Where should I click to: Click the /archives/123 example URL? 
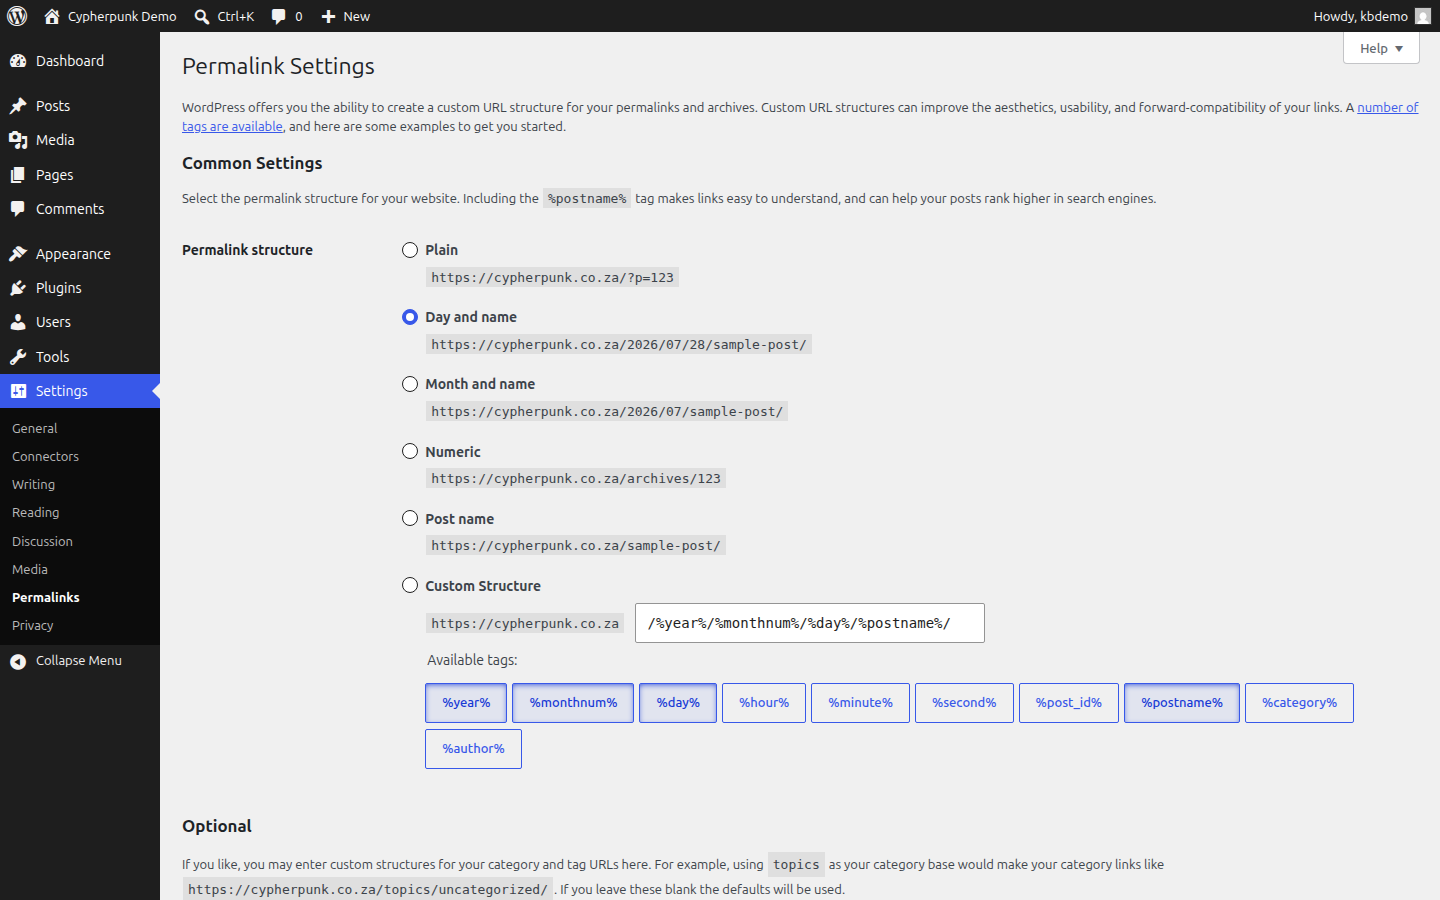576,478
